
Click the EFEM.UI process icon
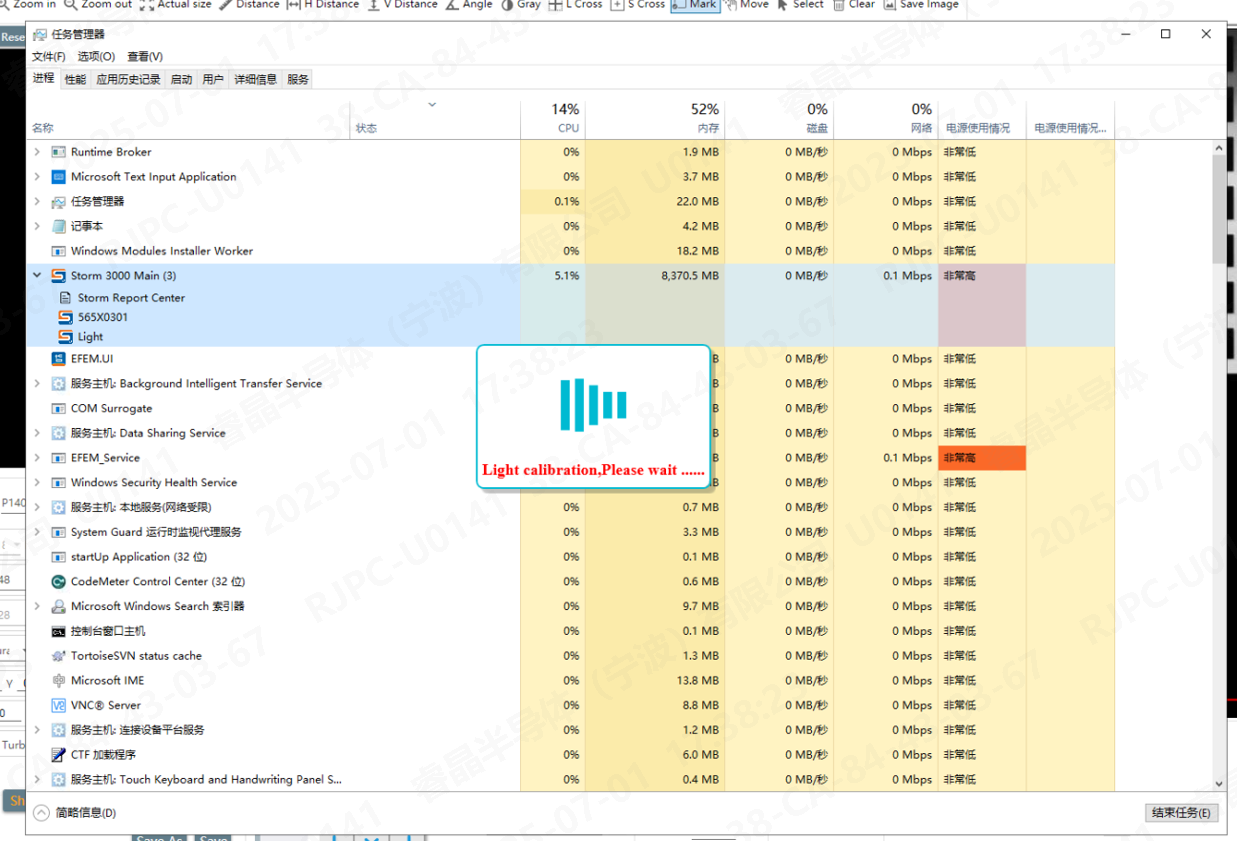pyautogui.click(x=58, y=359)
